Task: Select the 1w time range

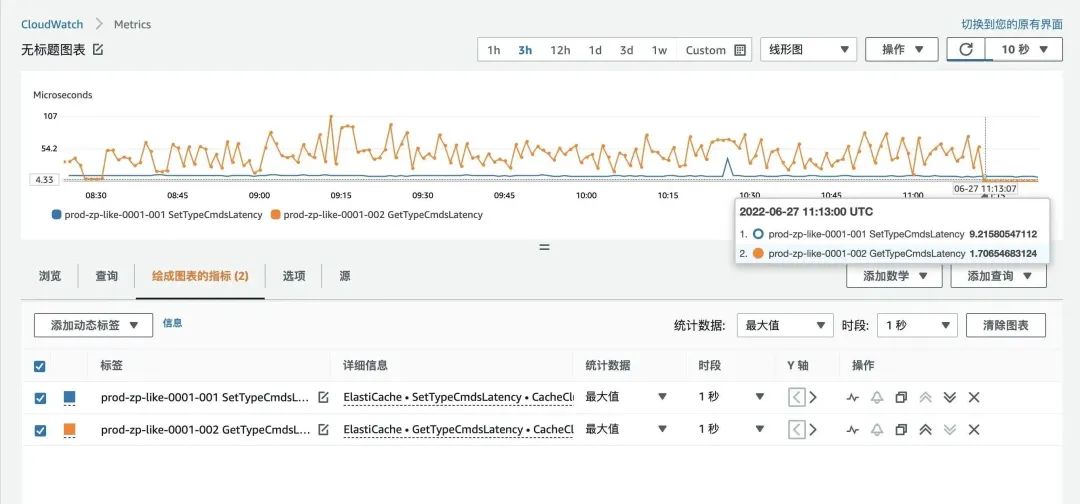Action: 659,50
